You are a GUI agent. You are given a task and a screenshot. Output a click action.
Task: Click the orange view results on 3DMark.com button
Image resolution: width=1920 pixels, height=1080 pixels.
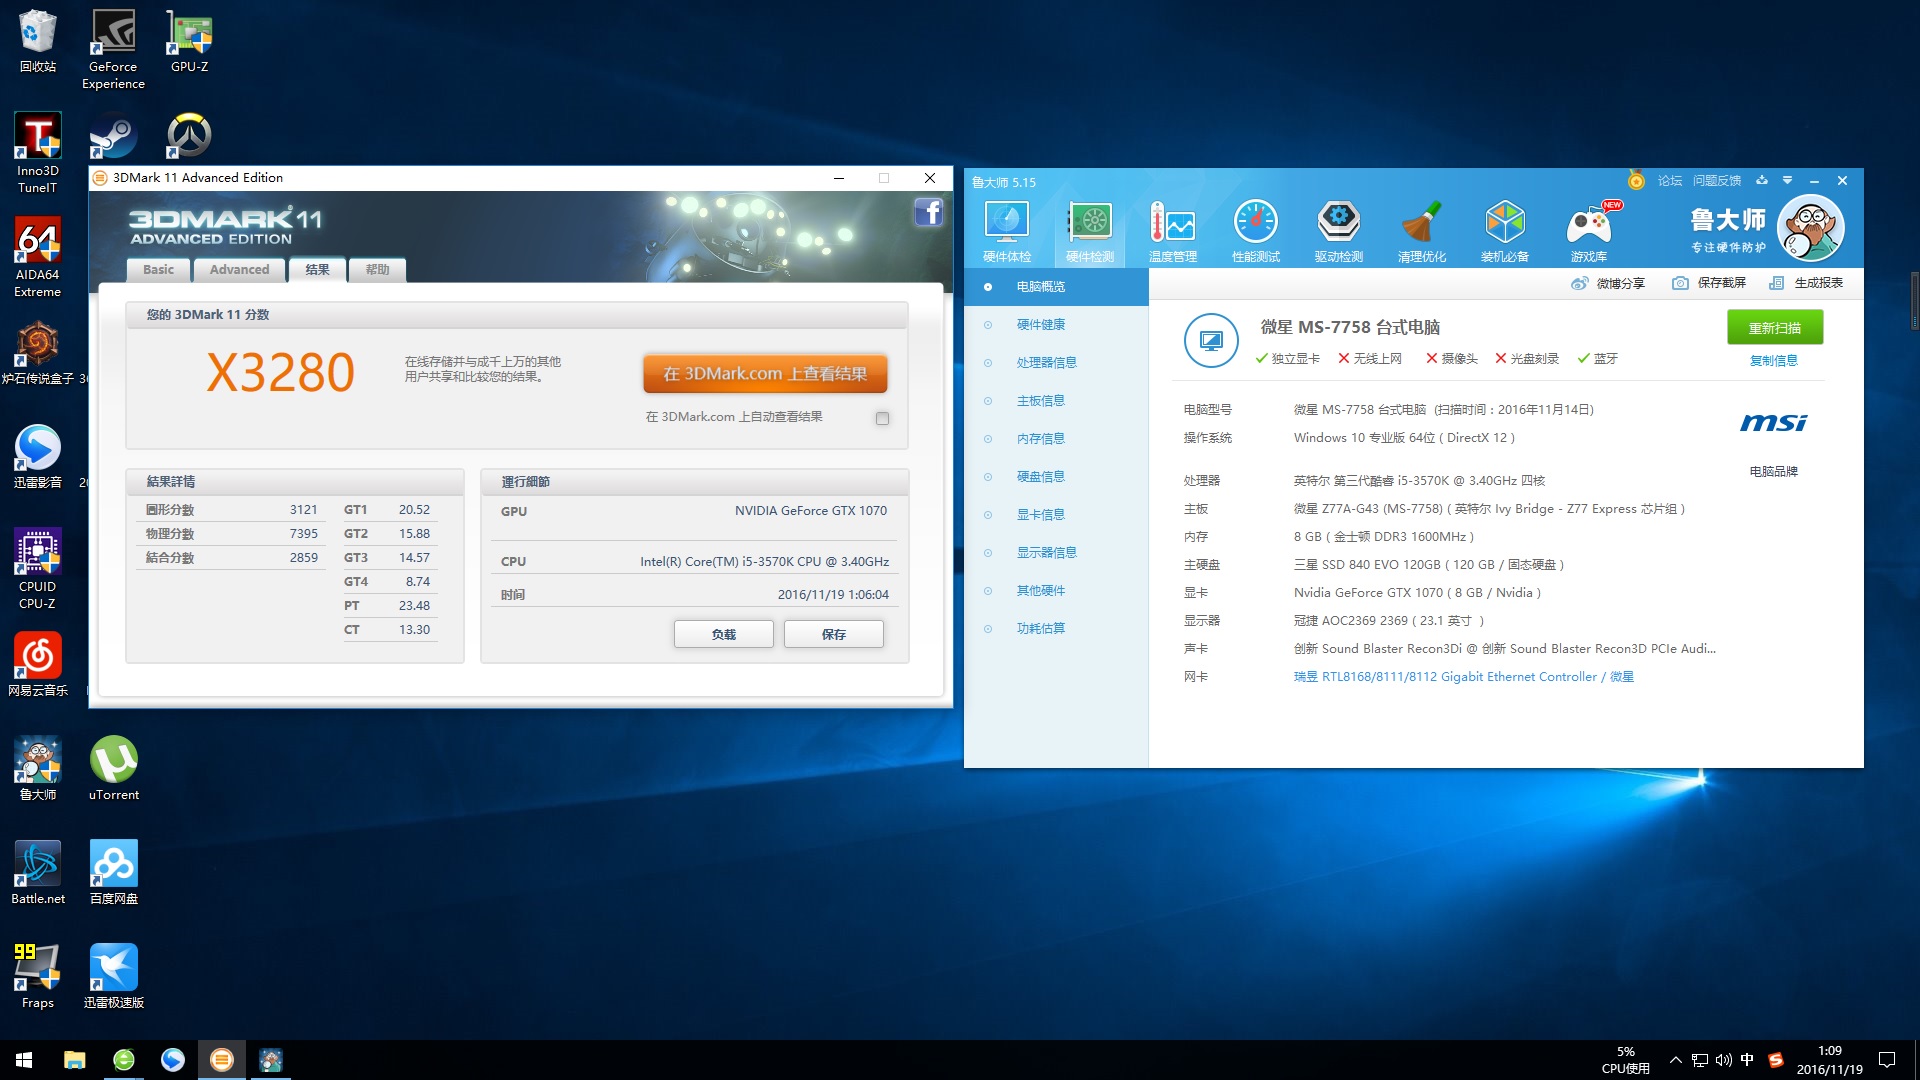click(x=765, y=374)
